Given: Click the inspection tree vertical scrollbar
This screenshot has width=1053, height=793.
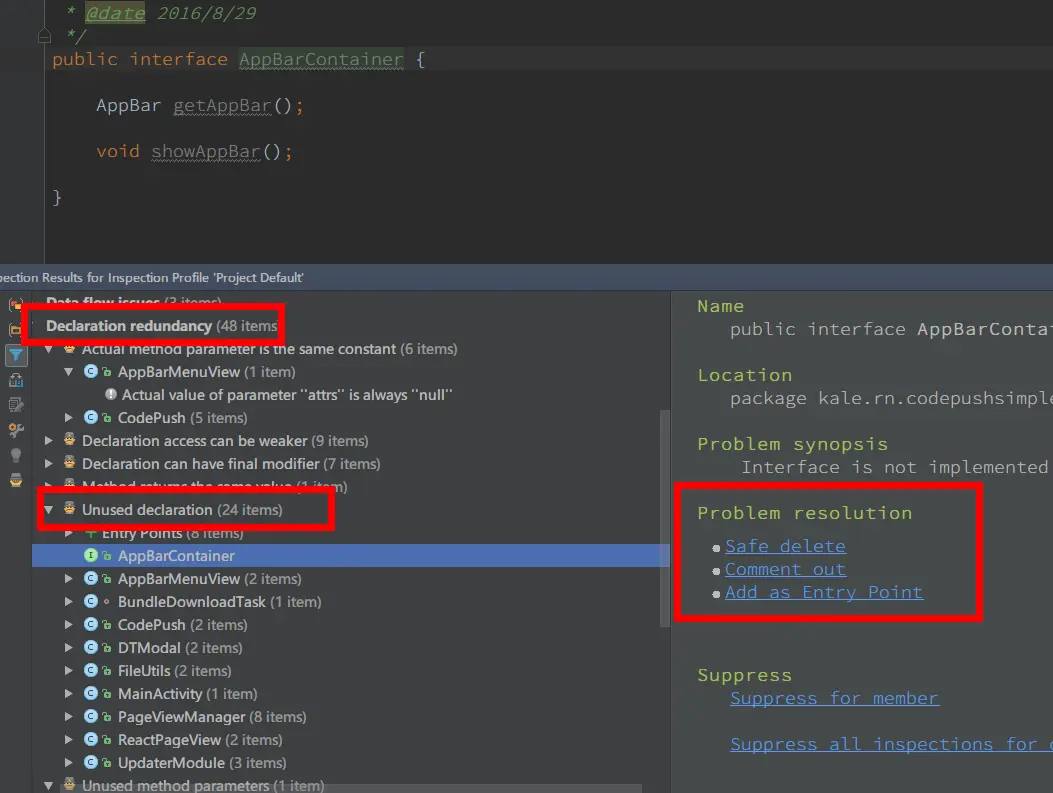Looking at the screenshot, I should pyautogui.click(x=665, y=518).
